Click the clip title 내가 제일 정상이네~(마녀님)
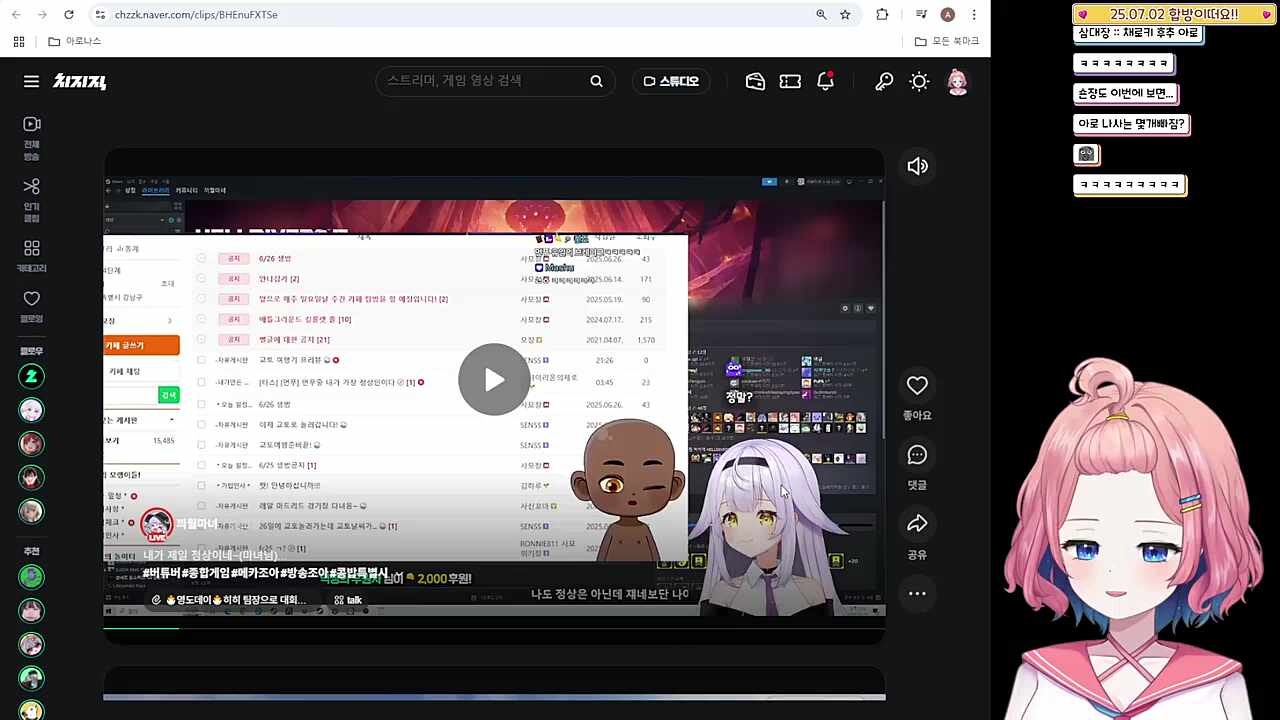This screenshot has height=720, width=1280. [210, 555]
